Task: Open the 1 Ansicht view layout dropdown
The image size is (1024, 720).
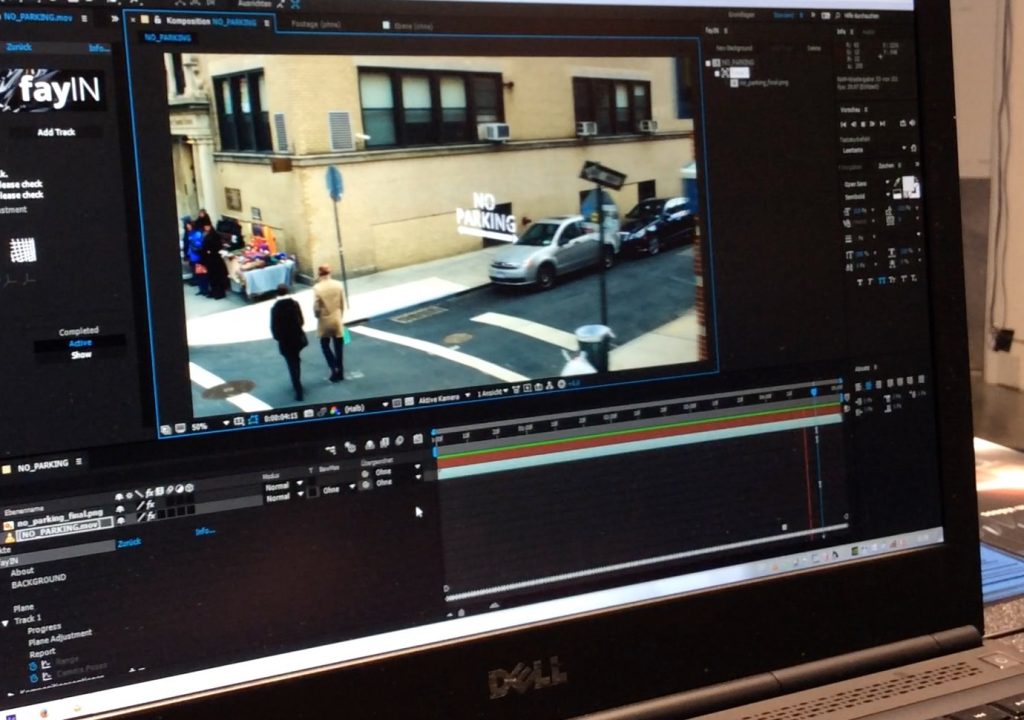Action: pos(492,393)
